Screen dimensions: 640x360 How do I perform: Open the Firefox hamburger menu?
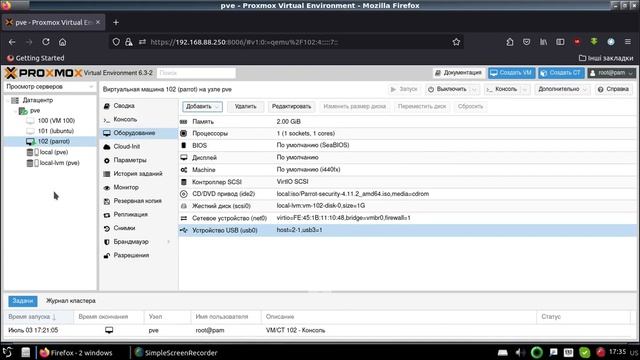point(628,42)
